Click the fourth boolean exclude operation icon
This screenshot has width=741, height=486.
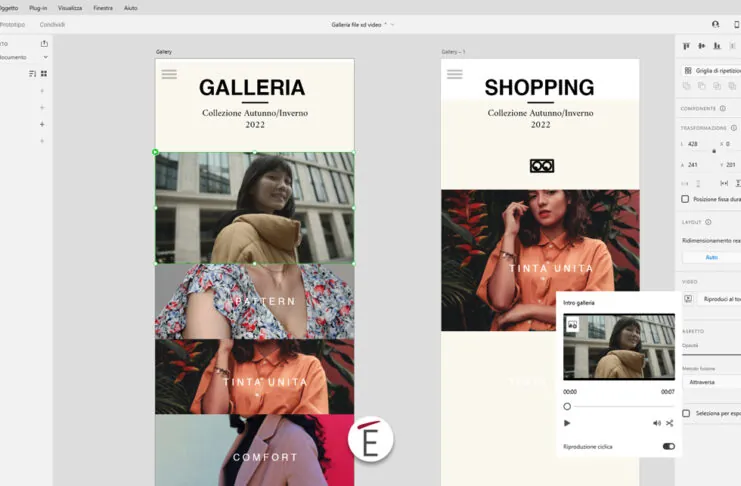click(x=732, y=86)
